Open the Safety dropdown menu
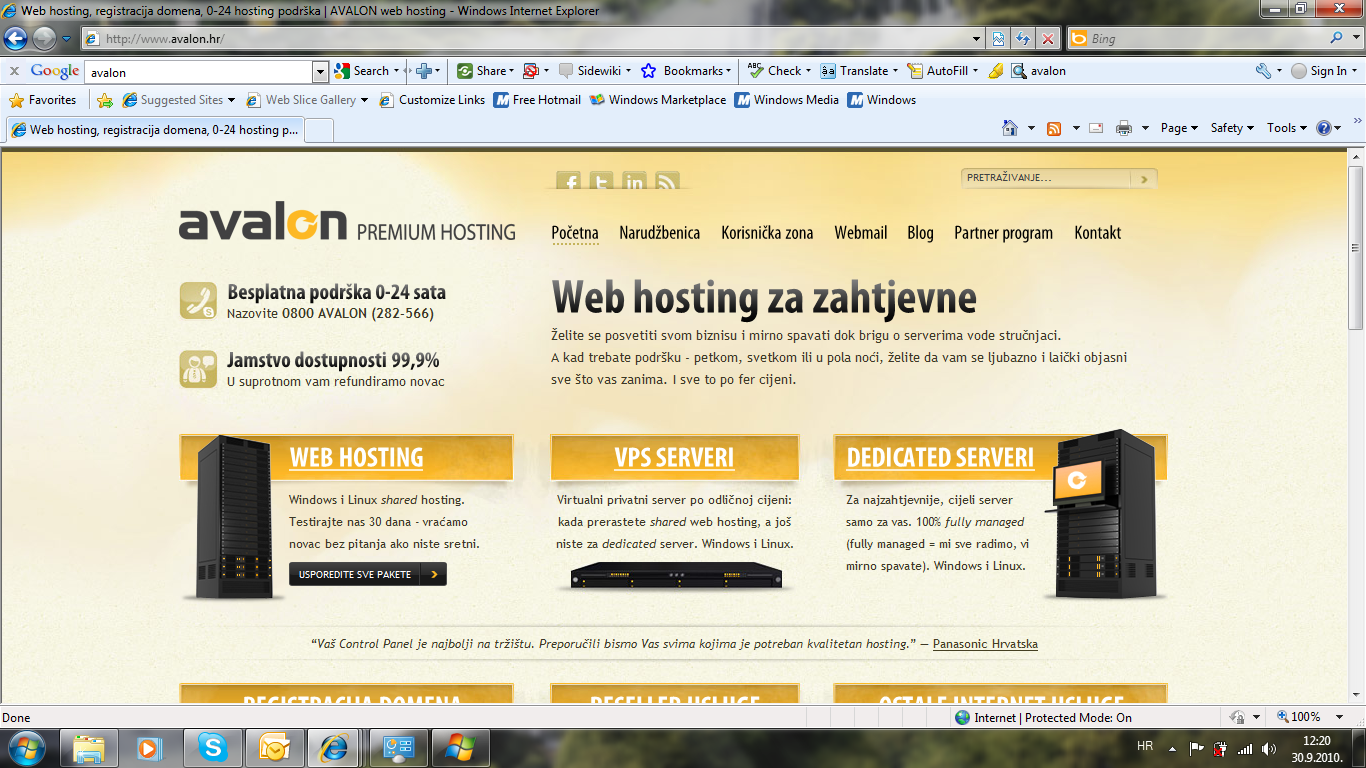This screenshot has width=1366, height=768. coord(1231,128)
